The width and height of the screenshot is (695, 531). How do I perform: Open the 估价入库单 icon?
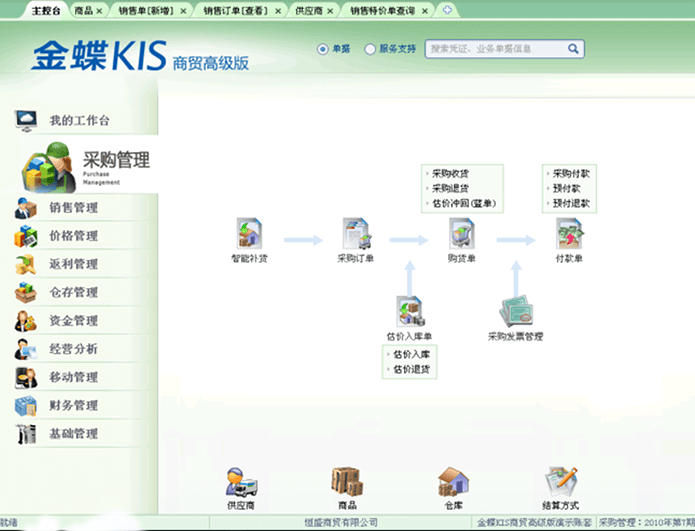pyautogui.click(x=410, y=311)
